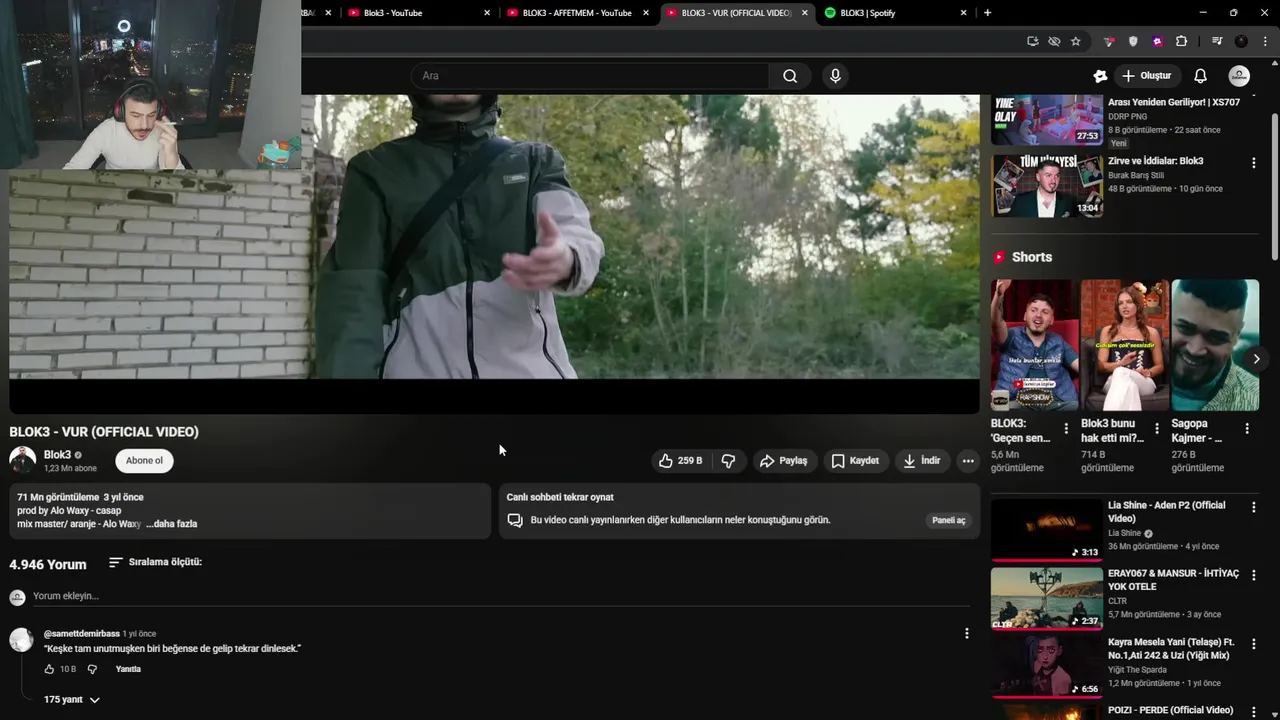This screenshot has width=1280, height=720.
Task: Save video with Kaydet button
Action: coord(855,461)
